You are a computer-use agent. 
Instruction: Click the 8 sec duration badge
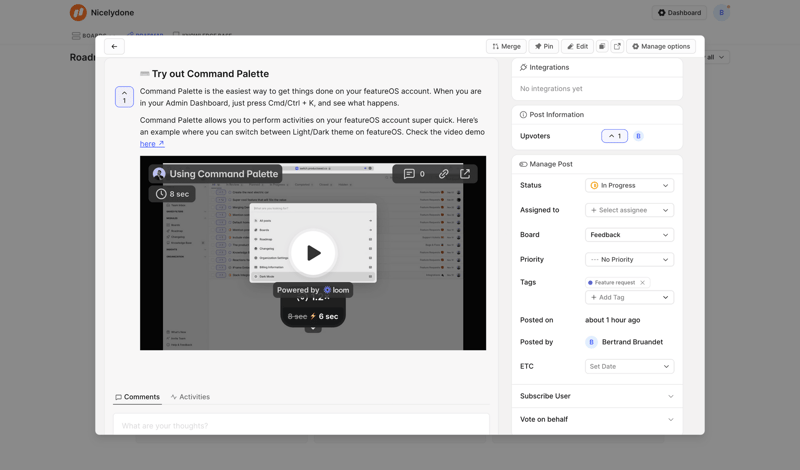point(172,194)
